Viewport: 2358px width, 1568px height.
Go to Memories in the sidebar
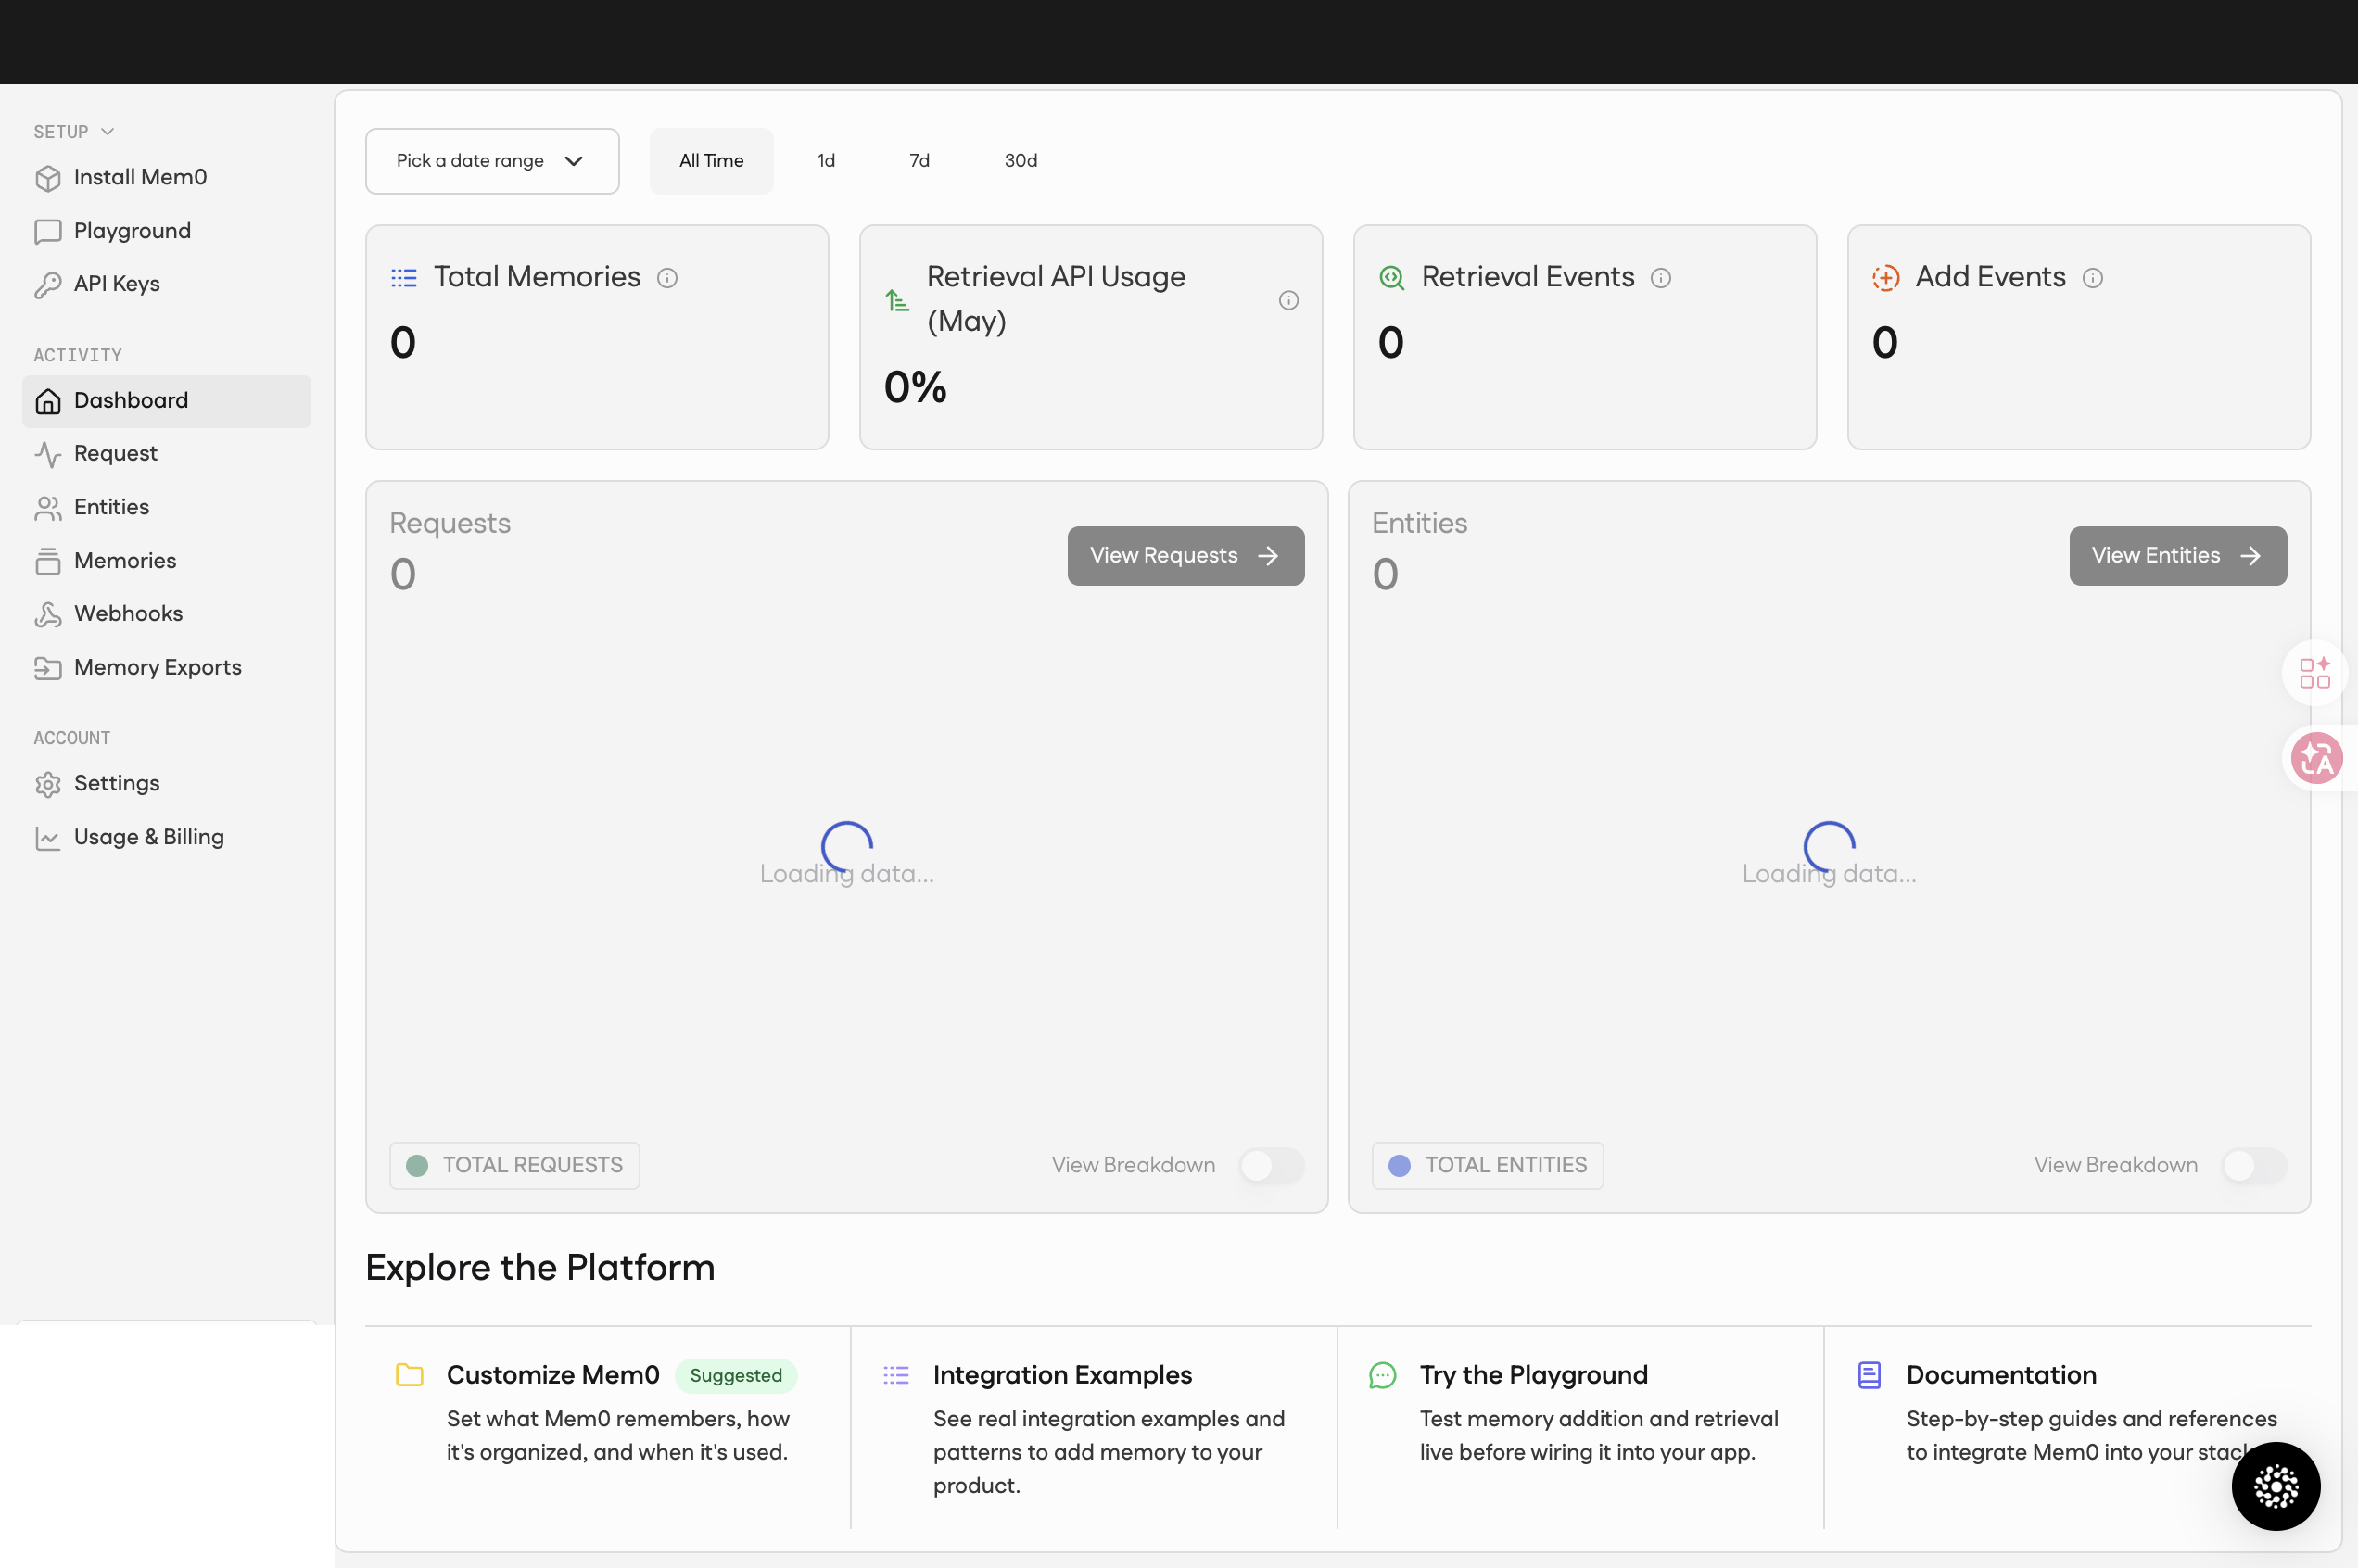[166, 561]
